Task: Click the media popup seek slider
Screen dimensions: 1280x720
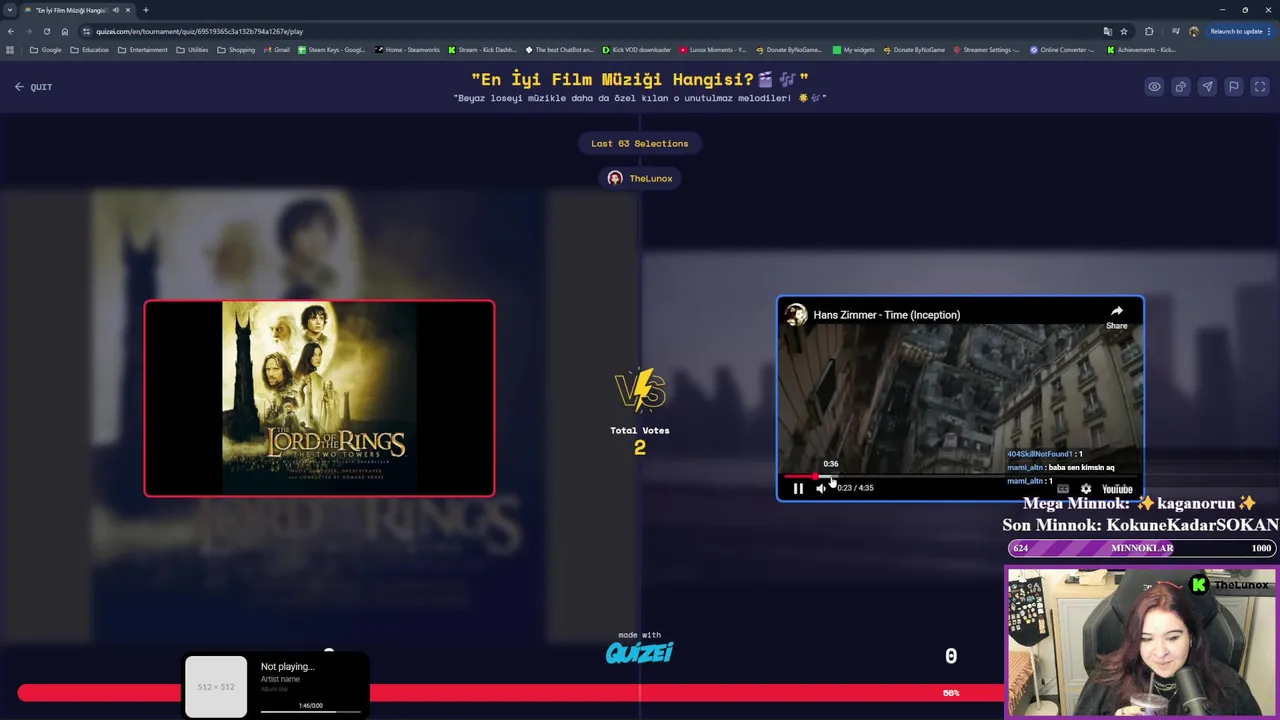Action: 311,712
